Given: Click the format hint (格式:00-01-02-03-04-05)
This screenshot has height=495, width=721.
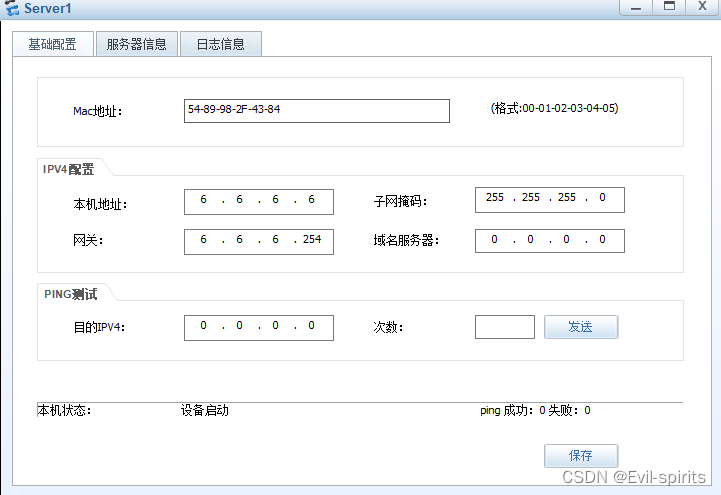Looking at the screenshot, I should tap(555, 108).
